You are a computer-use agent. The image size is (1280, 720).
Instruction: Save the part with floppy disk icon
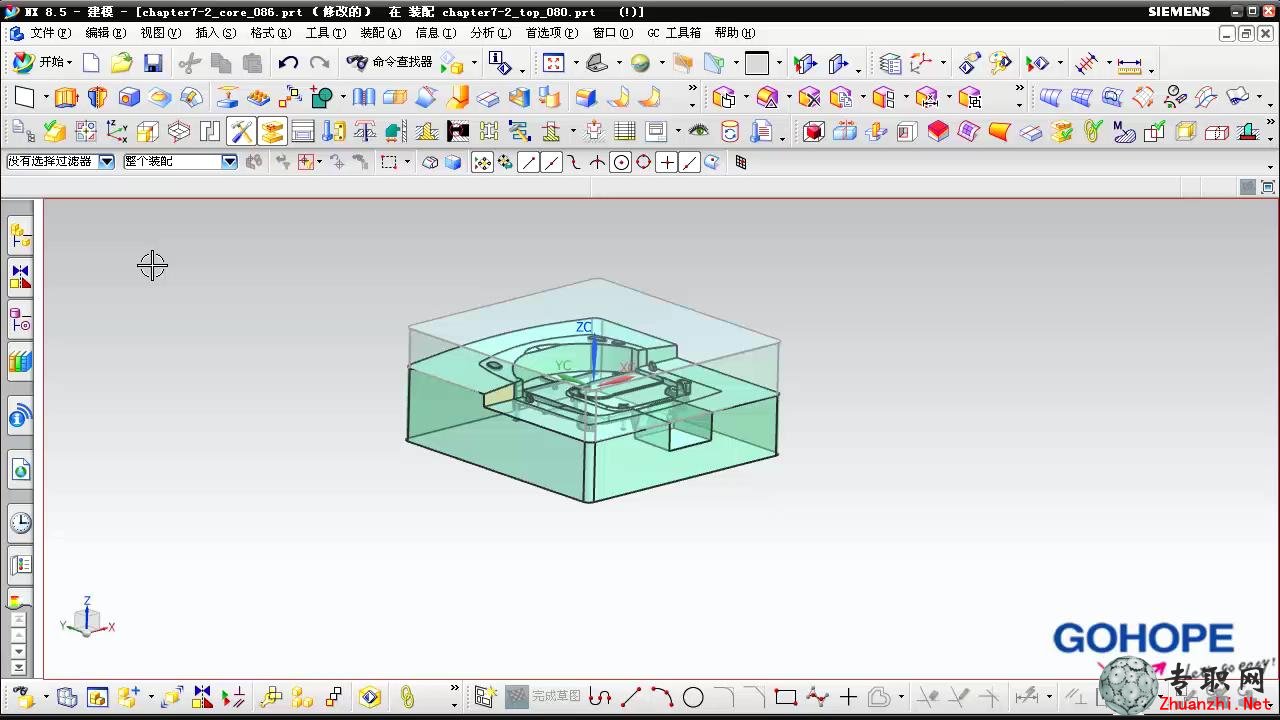(153, 63)
